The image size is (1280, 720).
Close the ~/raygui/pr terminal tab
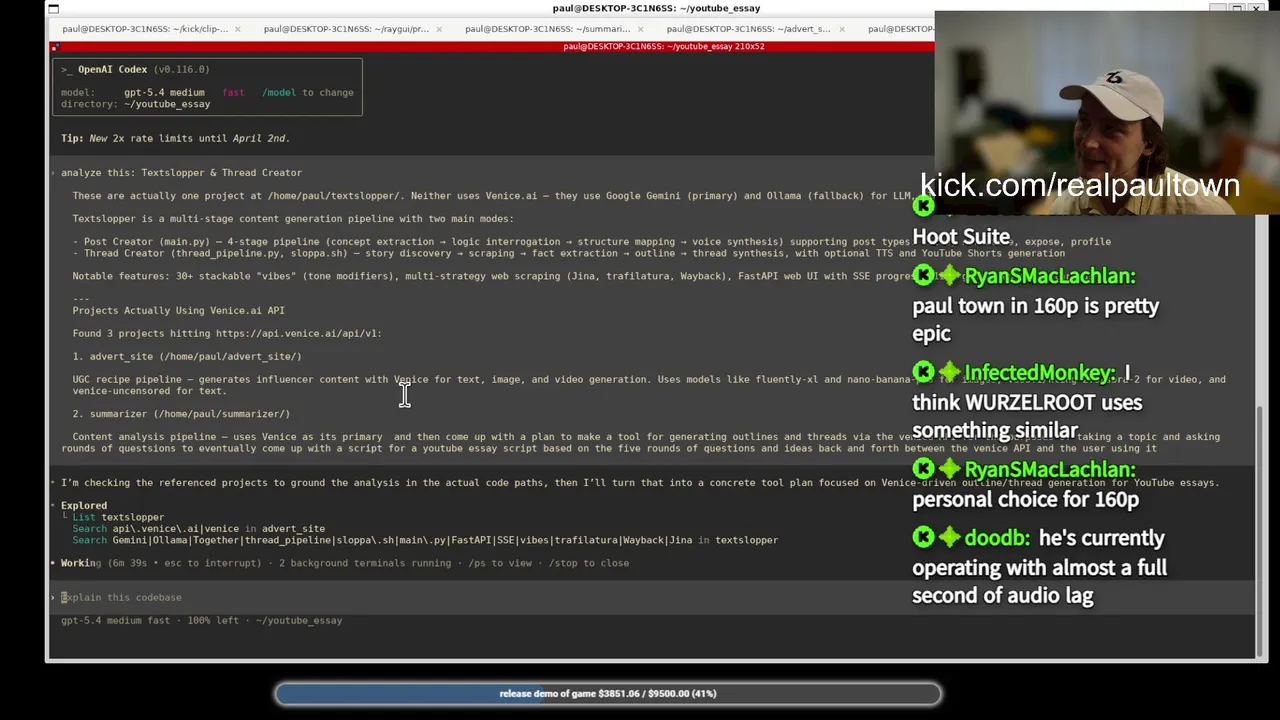point(439,29)
